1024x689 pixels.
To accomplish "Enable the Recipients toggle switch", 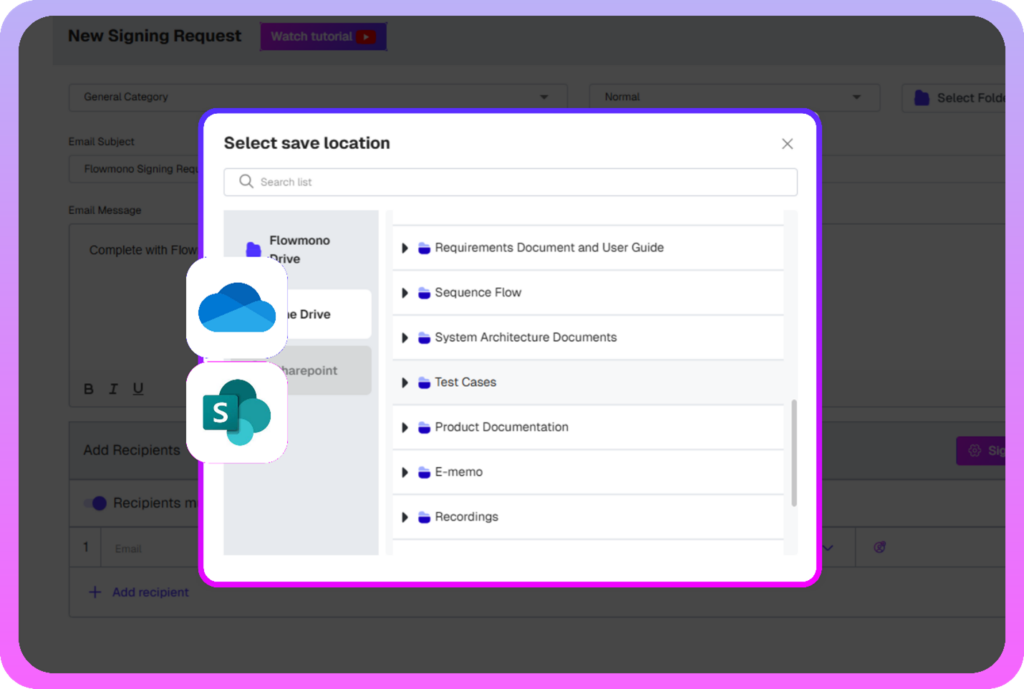I will (x=97, y=503).
